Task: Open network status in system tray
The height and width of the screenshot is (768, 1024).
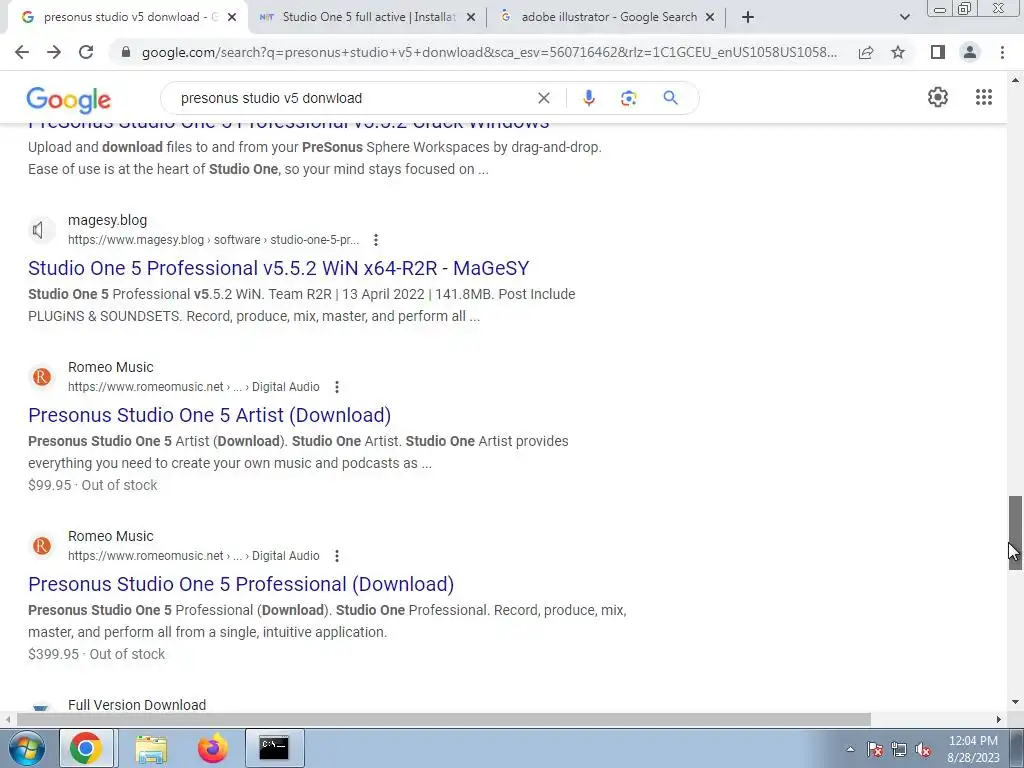Action: coord(899,750)
